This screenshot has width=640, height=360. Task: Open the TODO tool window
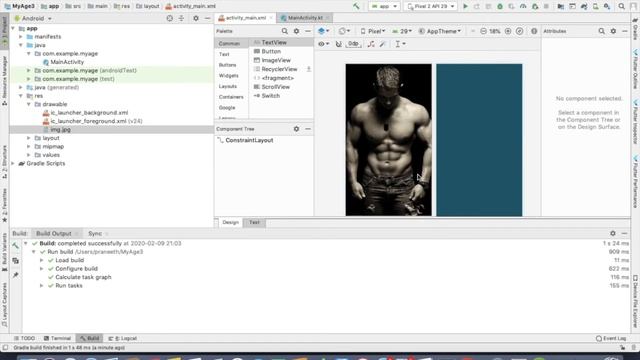(24, 338)
